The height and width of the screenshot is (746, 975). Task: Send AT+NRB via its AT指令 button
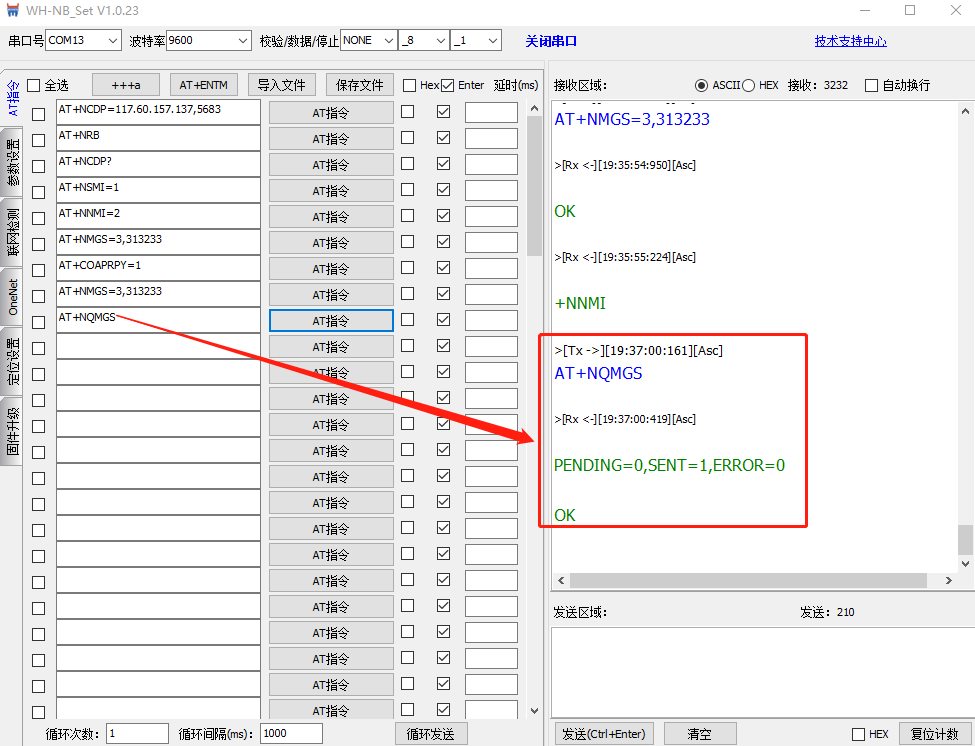[x=331, y=139]
